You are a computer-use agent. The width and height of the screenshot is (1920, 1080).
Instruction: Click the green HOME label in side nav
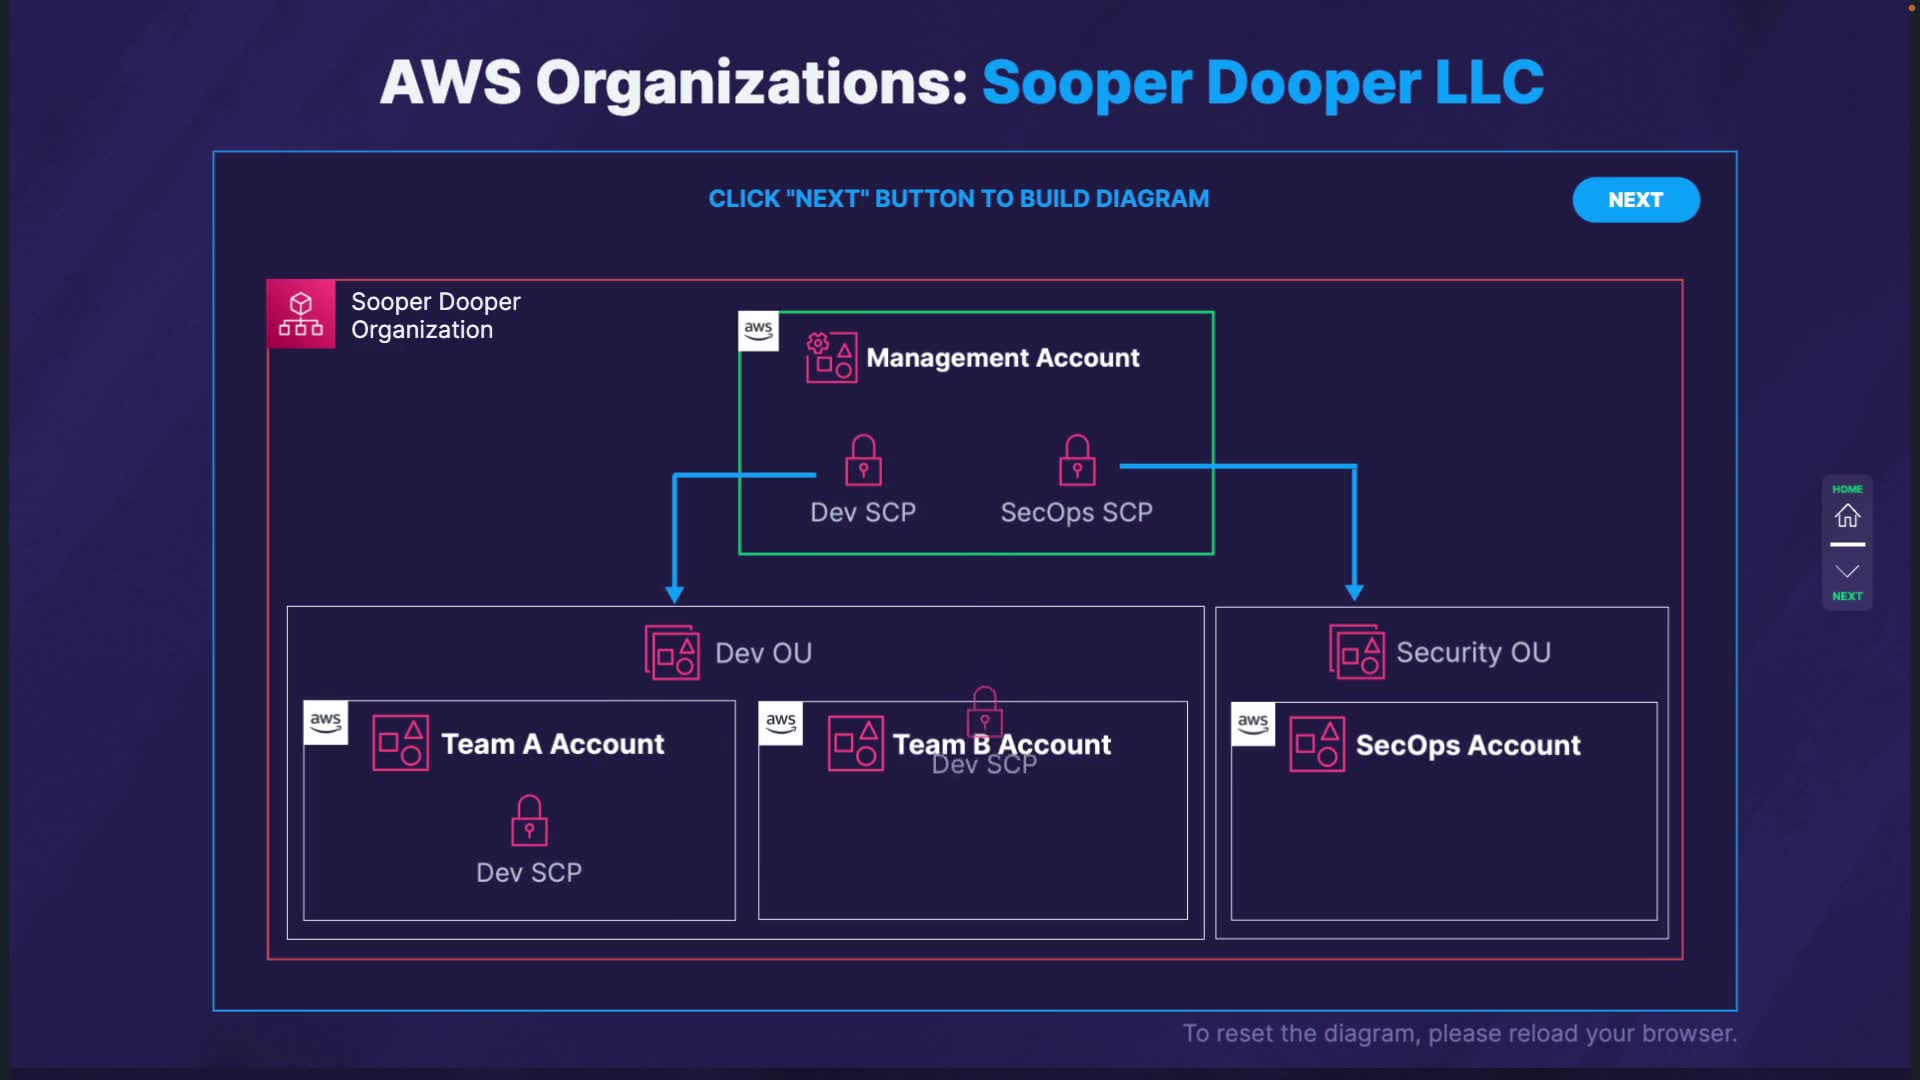point(1847,489)
